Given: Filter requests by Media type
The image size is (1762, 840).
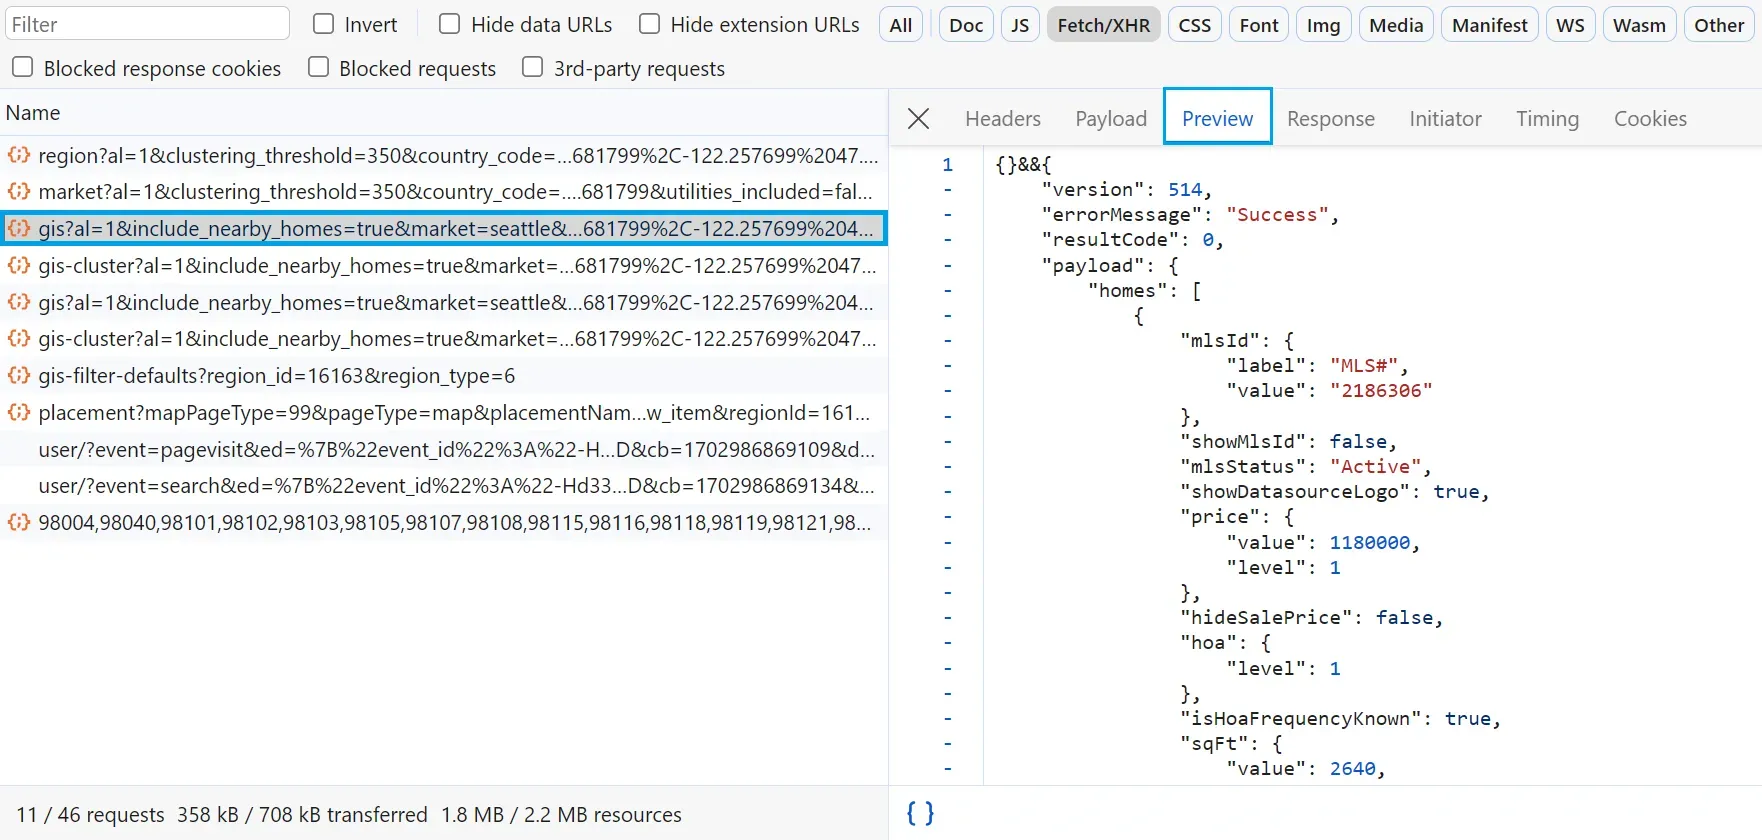Looking at the screenshot, I should click(1397, 25).
